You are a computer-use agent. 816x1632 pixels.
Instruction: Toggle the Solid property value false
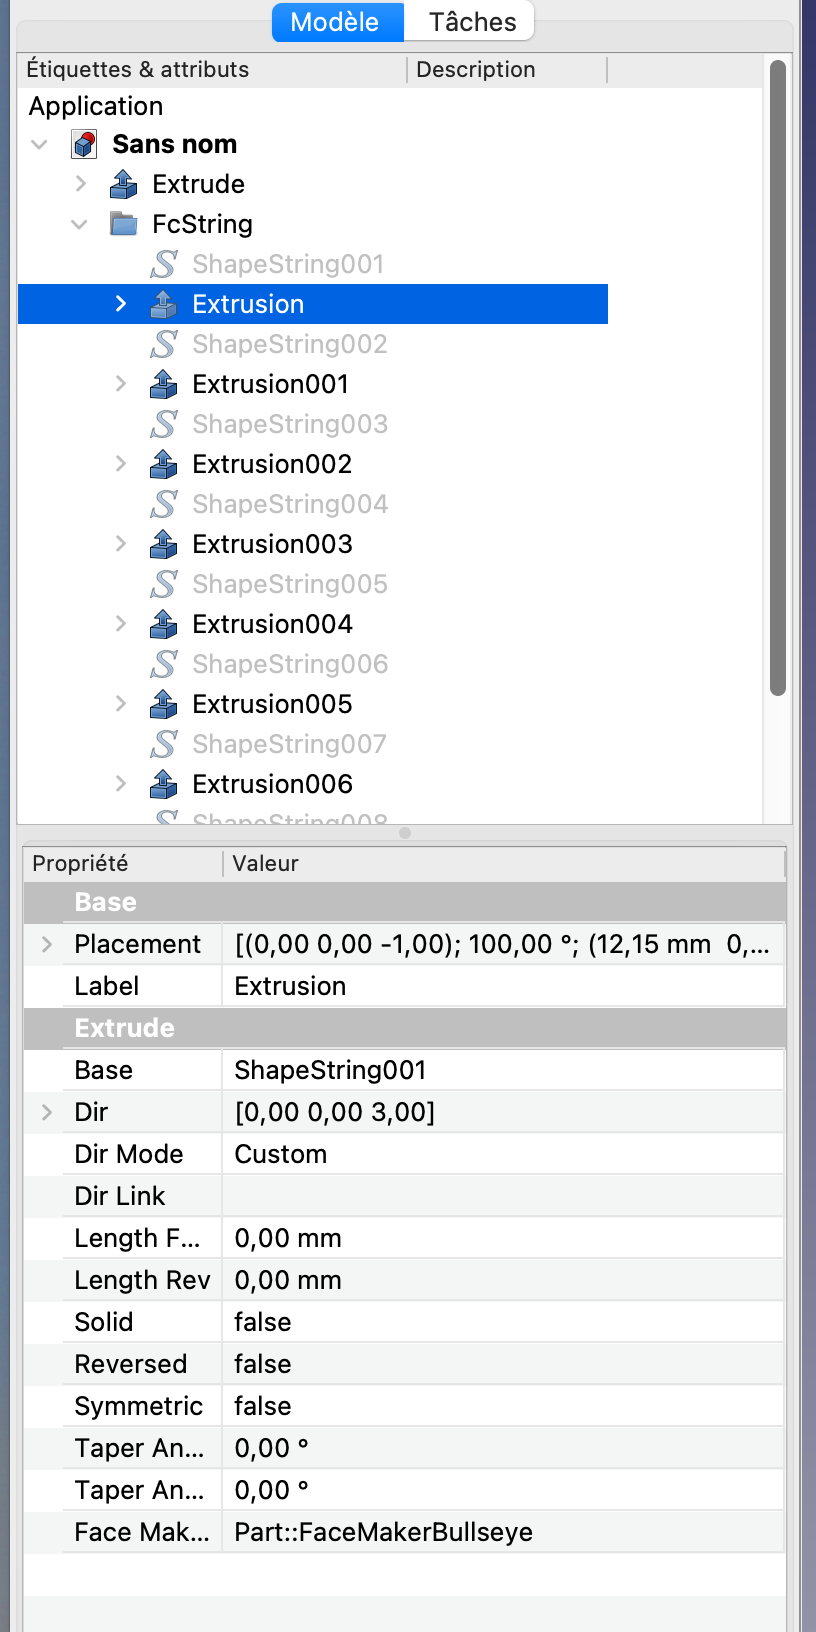coord(503,1322)
